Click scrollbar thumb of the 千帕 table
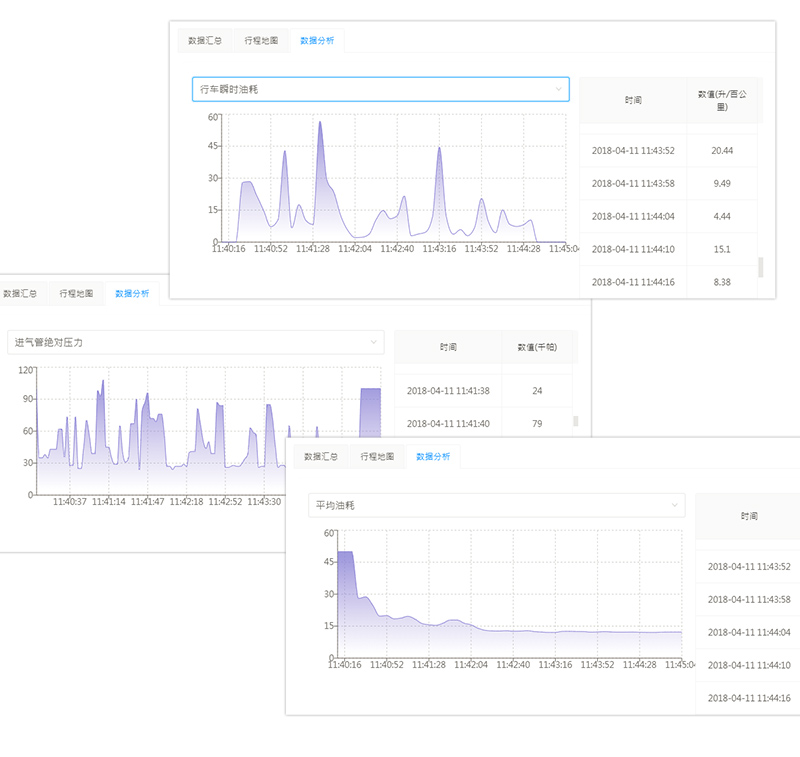The image size is (800, 757). 575,421
